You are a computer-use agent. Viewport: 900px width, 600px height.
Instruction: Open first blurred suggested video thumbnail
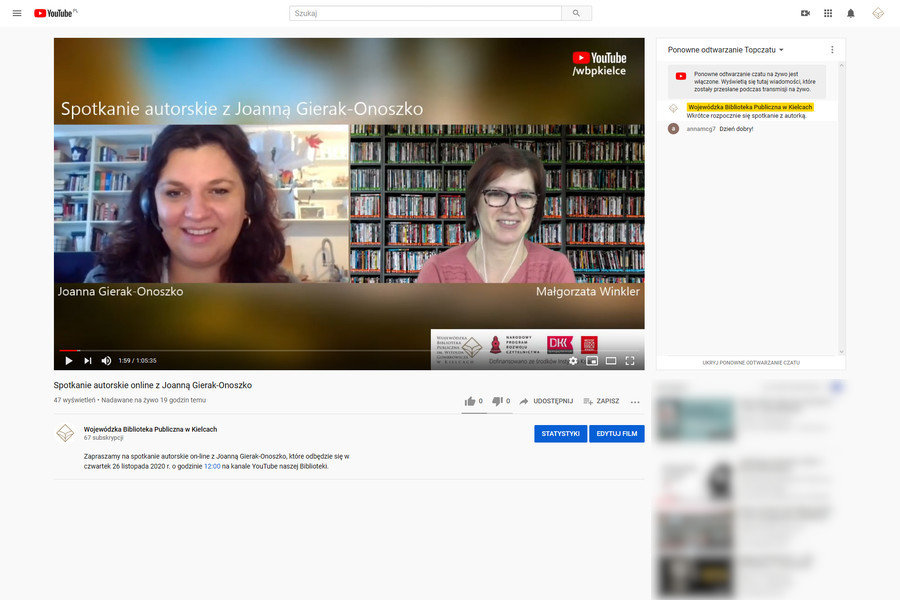click(696, 419)
